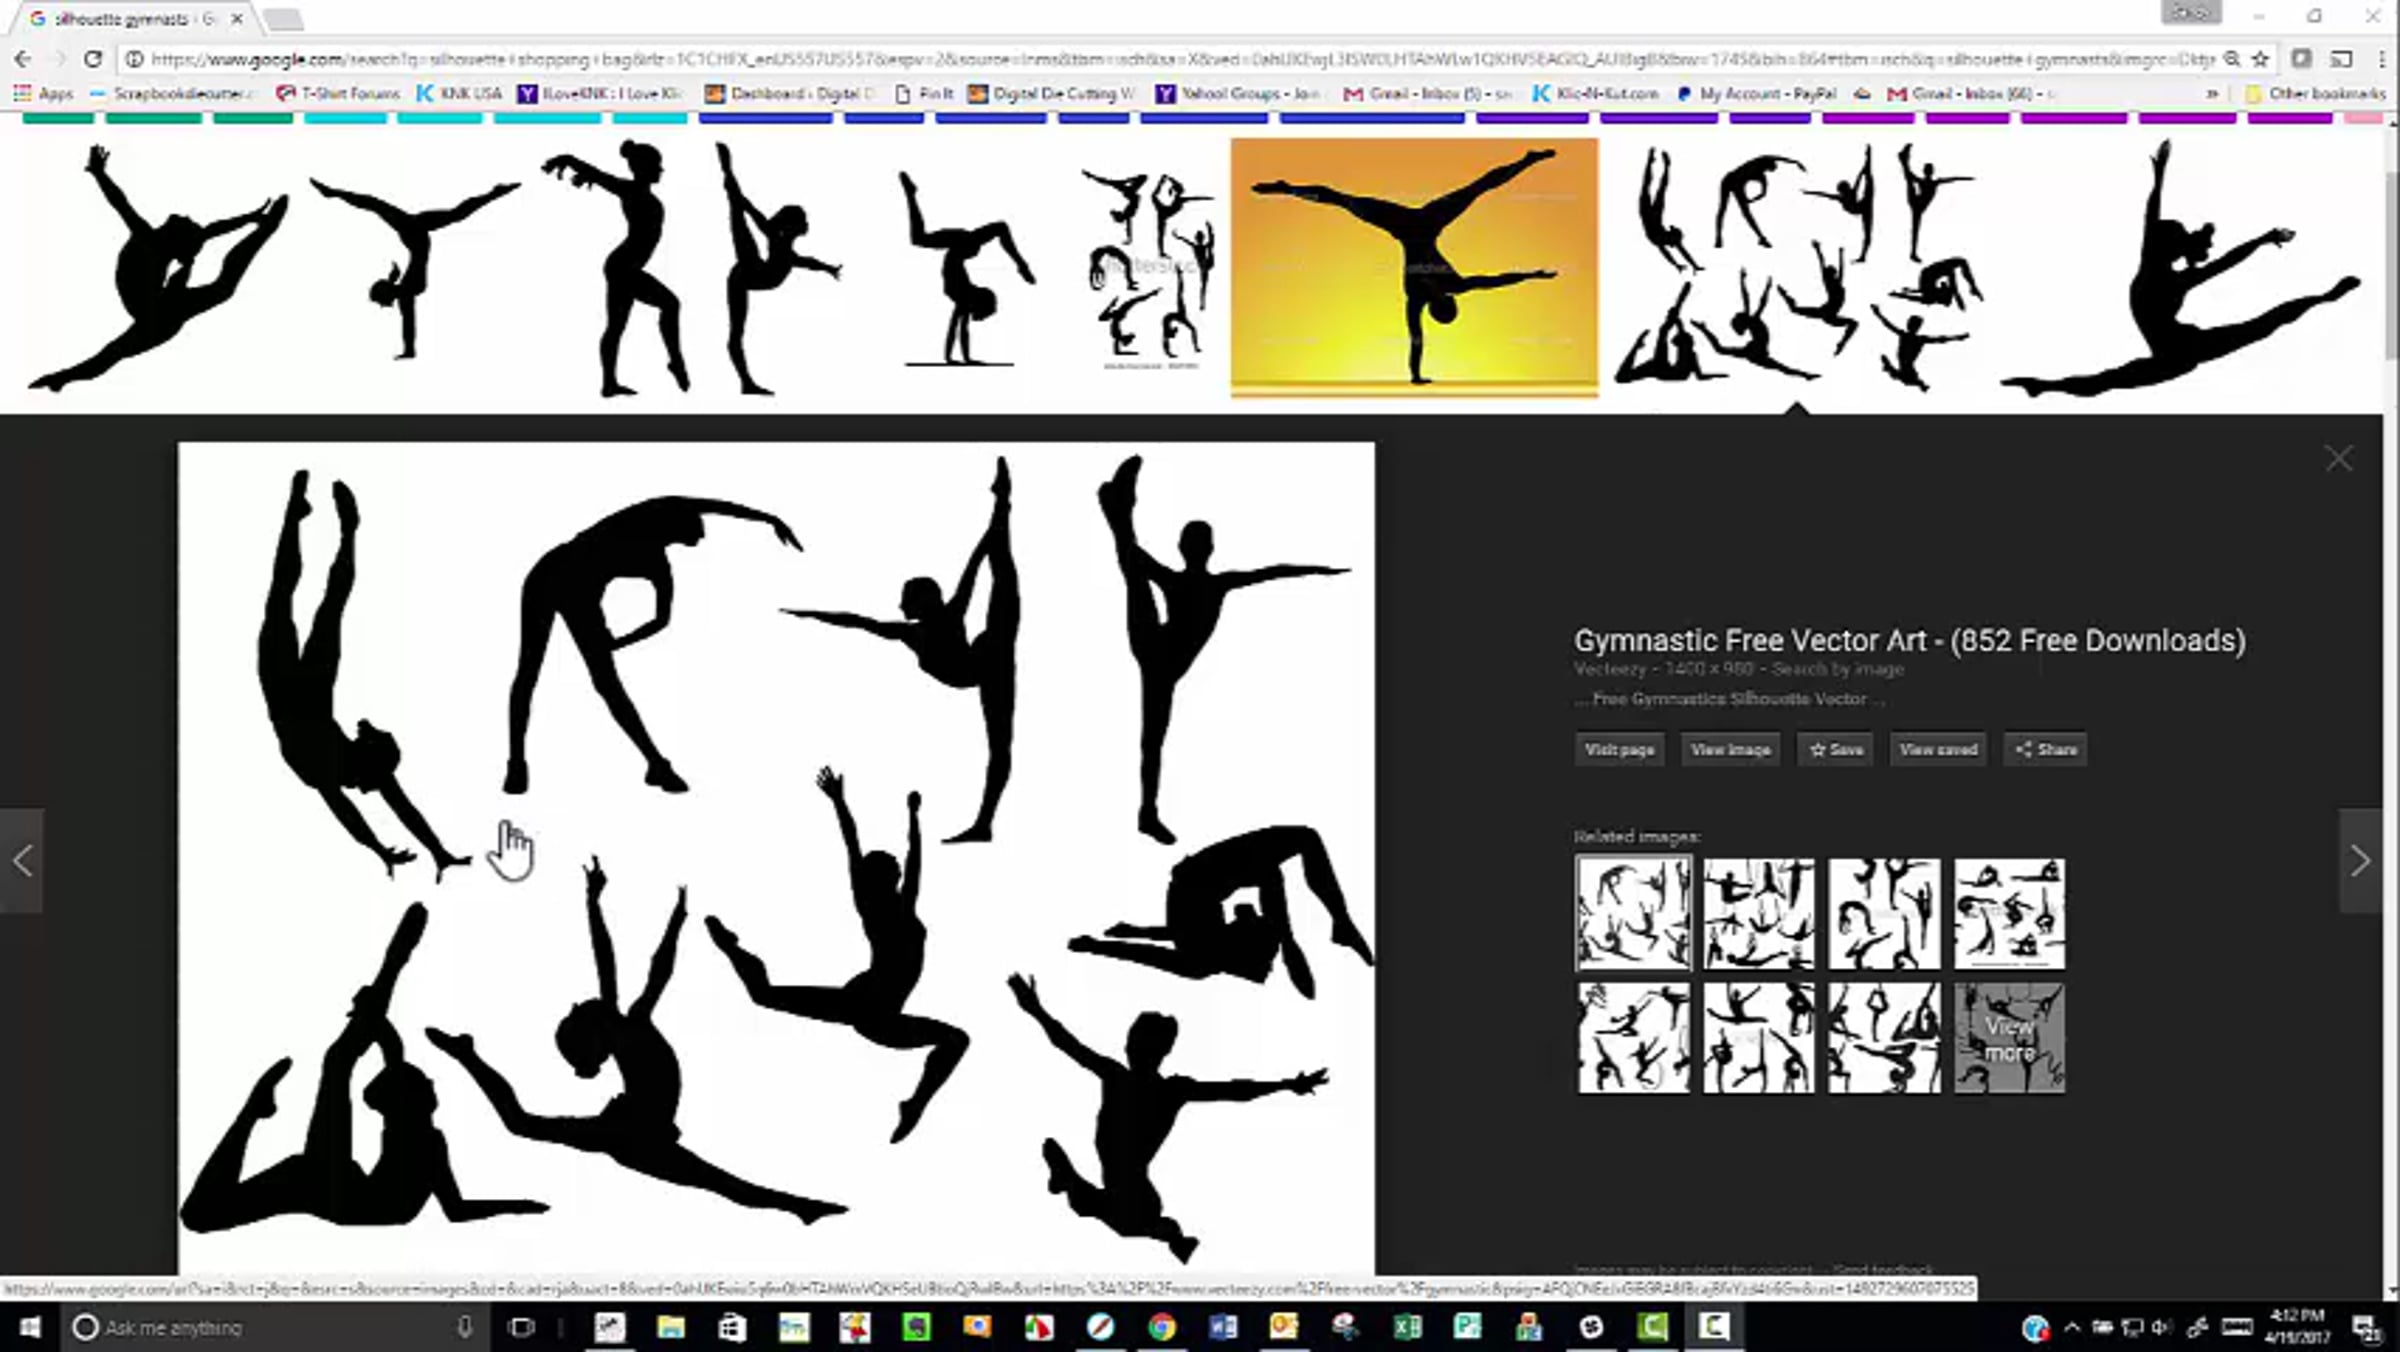Show hidden system tray icons
This screenshot has height=1352, width=2400.
pyautogui.click(x=2072, y=1327)
